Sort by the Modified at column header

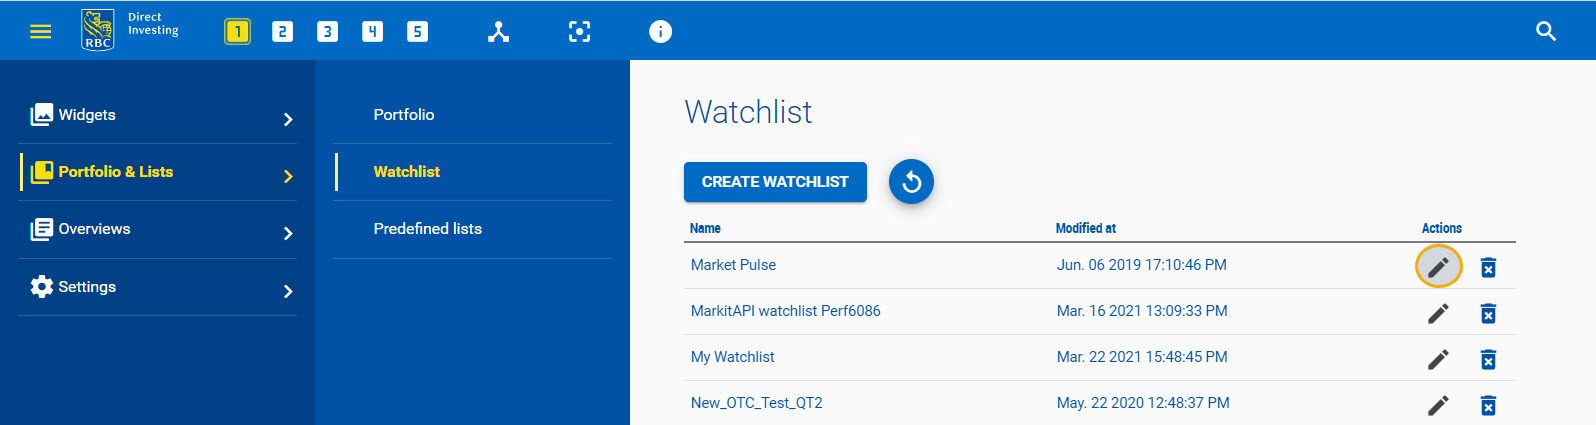pyautogui.click(x=1086, y=228)
